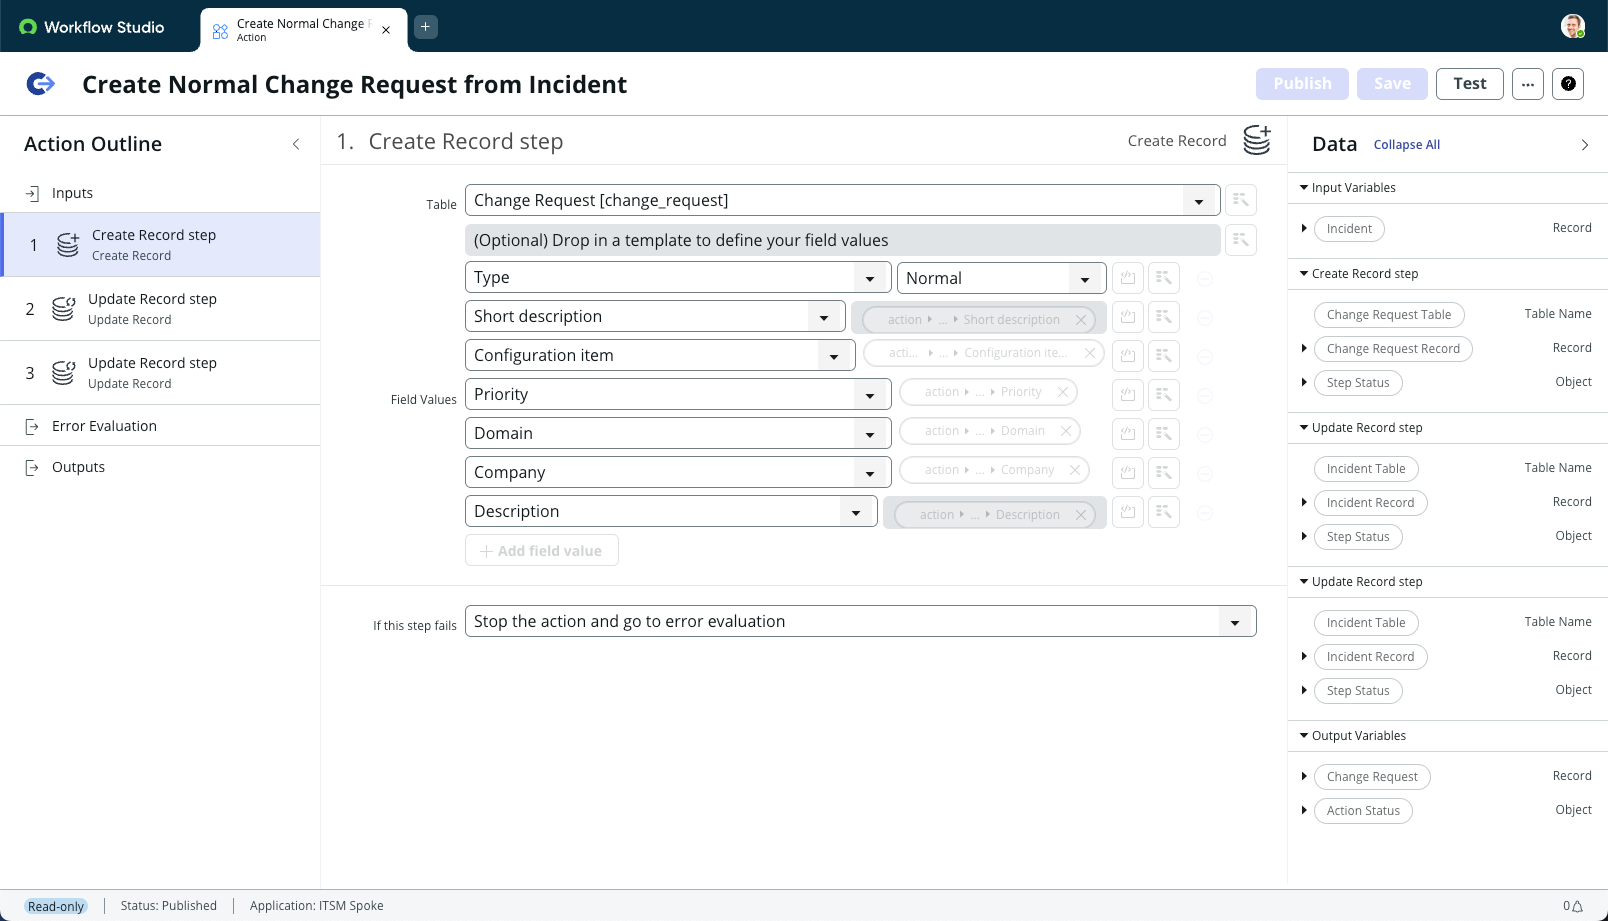
Task: Click the action arrow icon beside title
Action: [x=41, y=84]
